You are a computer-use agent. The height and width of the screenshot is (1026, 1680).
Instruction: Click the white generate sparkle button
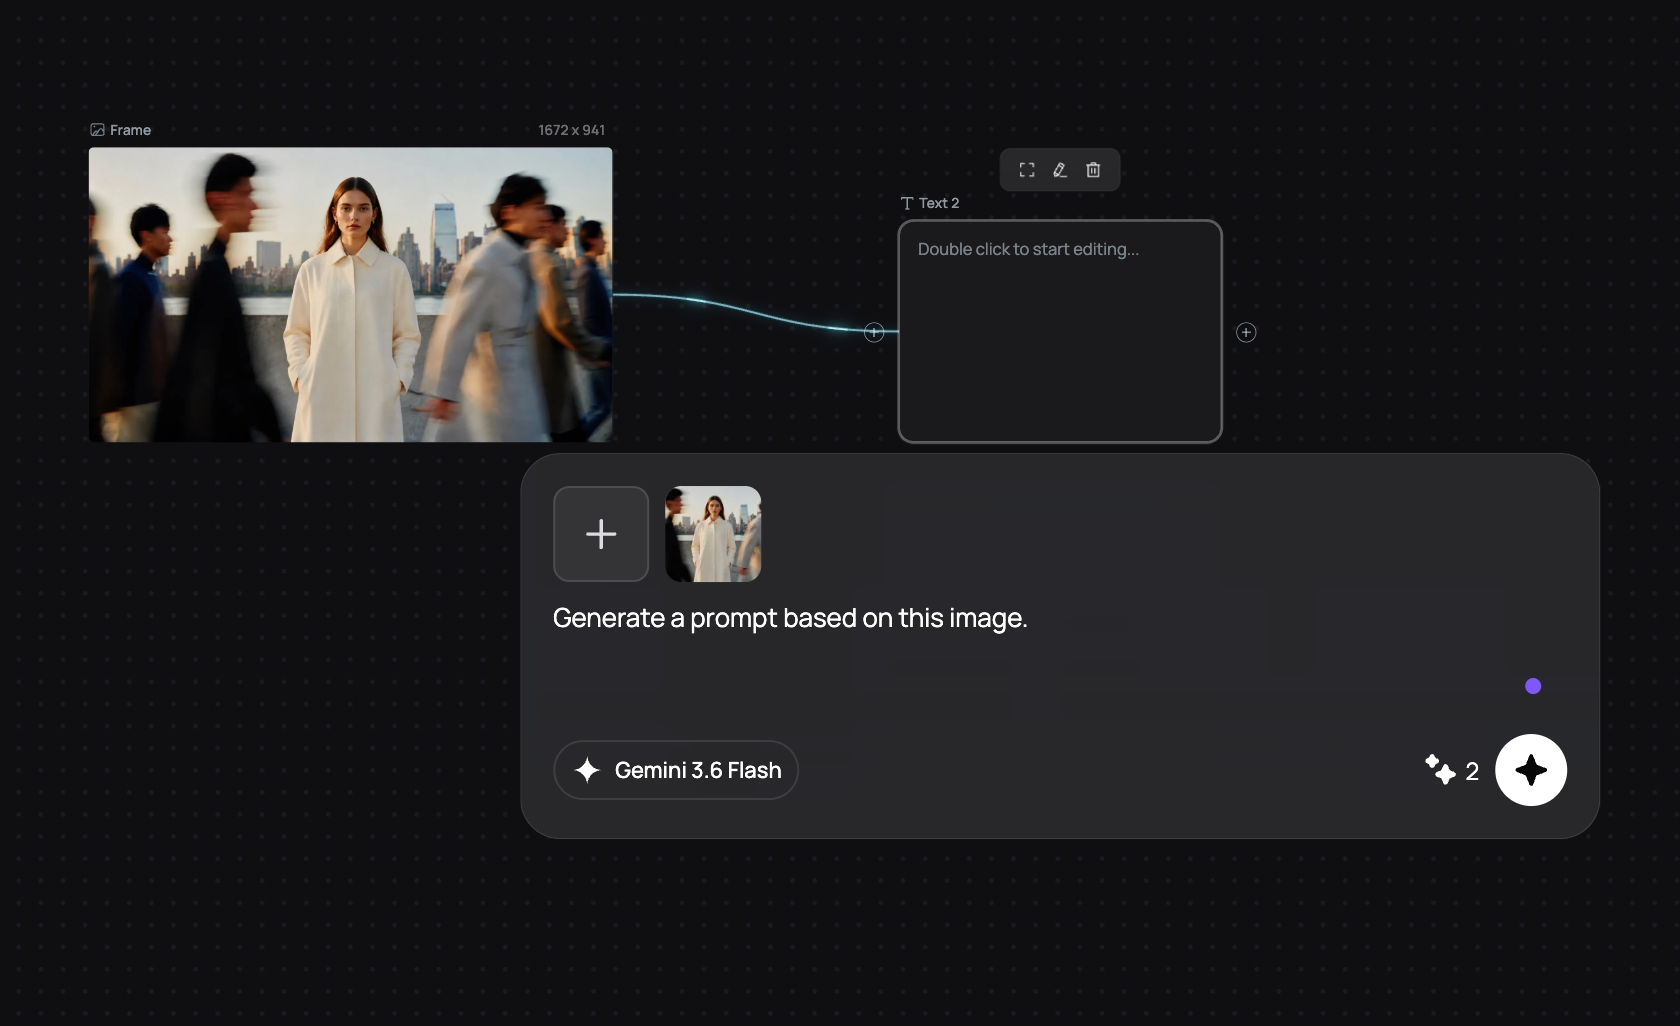[x=1531, y=770]
